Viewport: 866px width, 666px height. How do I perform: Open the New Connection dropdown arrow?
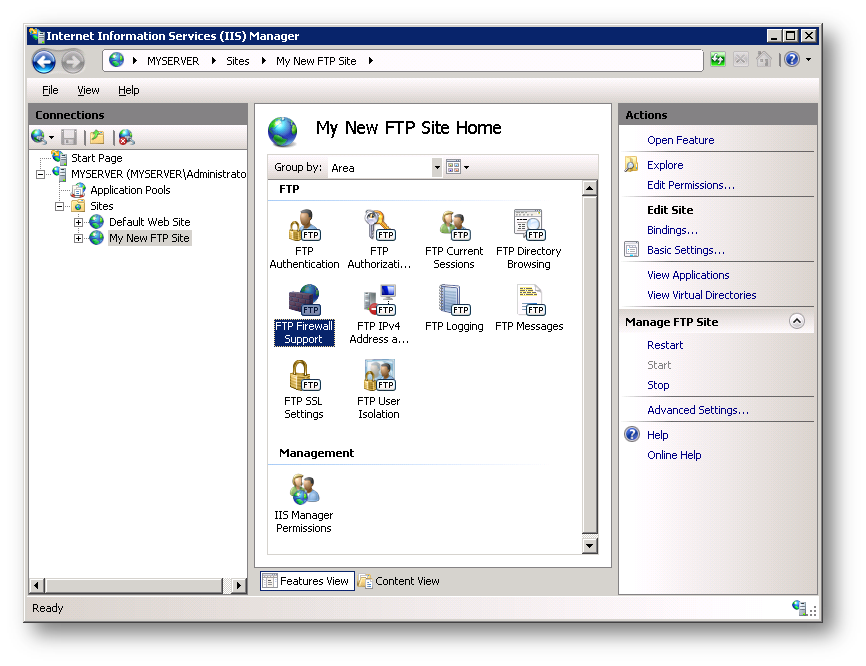[x=51, y=137]
